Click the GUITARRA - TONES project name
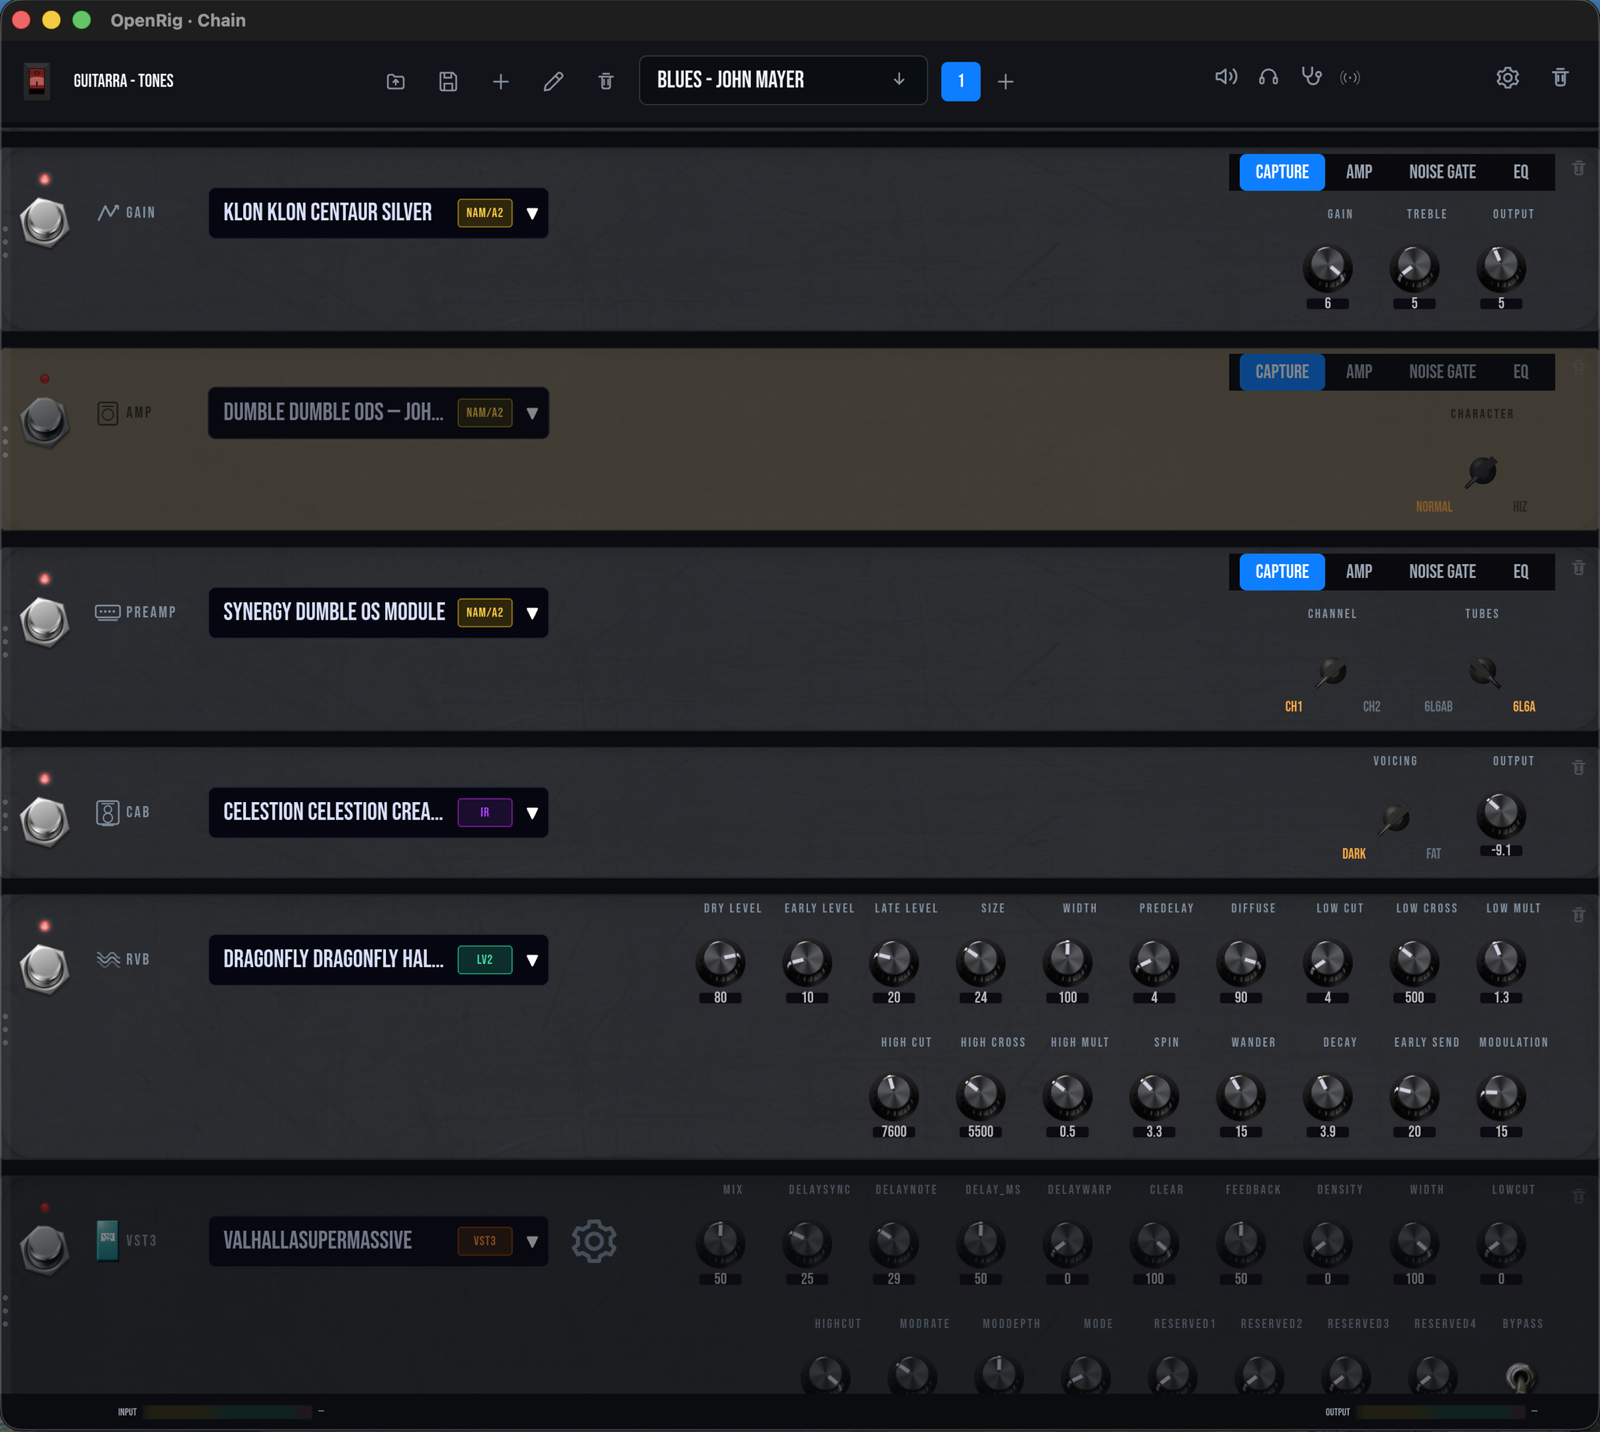Image resolution: width=1600 pixels, height=1432 pixels. [x=123, y=81]
